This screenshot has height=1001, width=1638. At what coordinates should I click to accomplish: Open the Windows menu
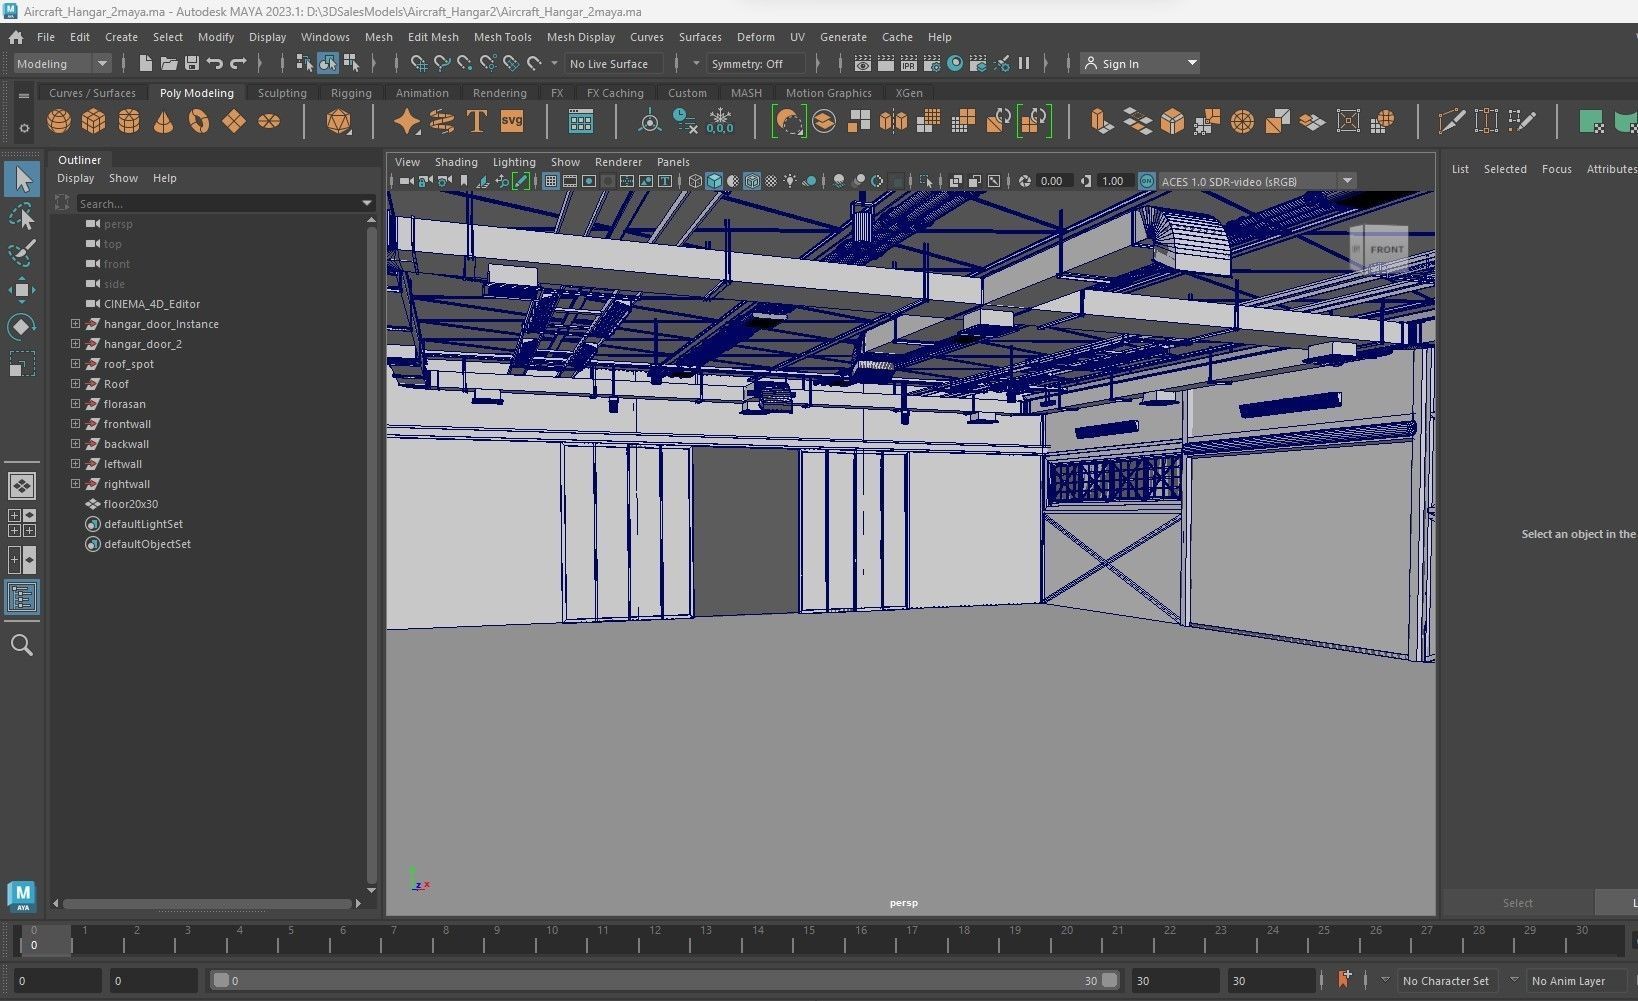coord(325,37)
